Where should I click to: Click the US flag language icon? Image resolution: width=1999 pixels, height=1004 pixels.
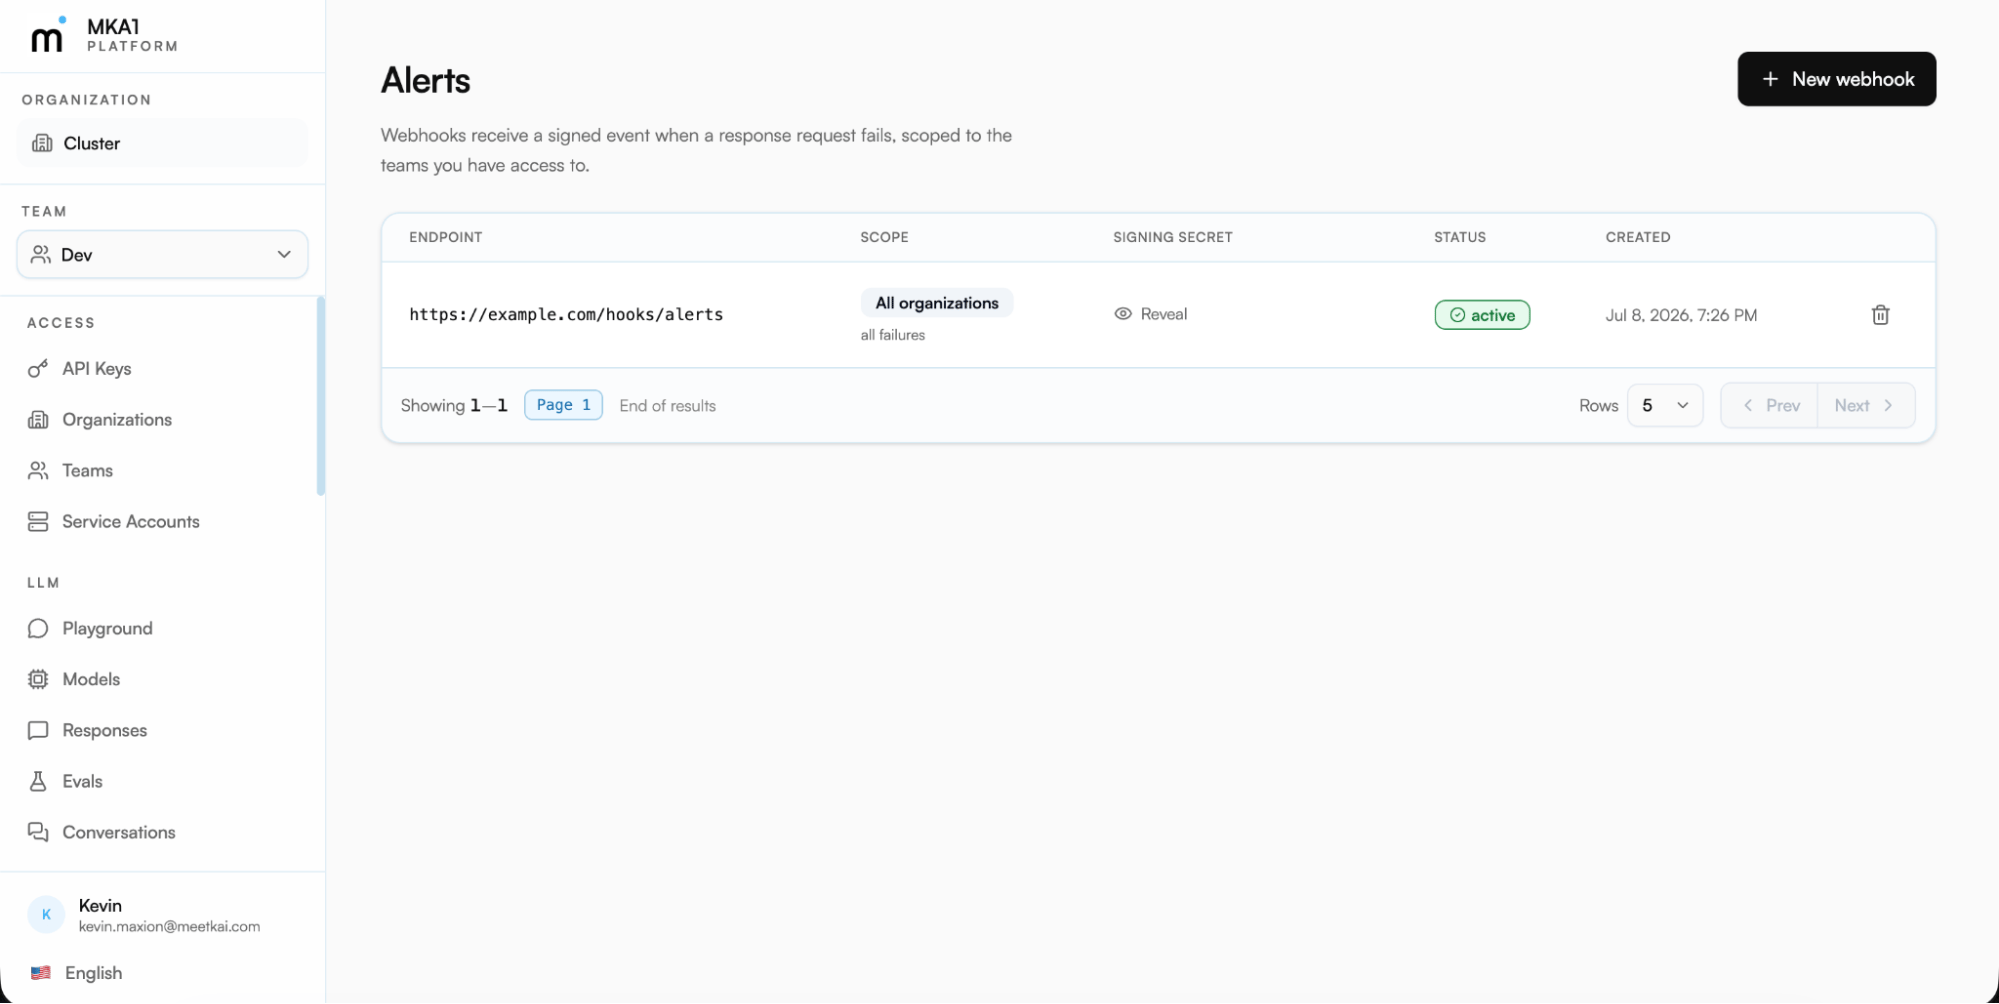[x=41, y=973]
